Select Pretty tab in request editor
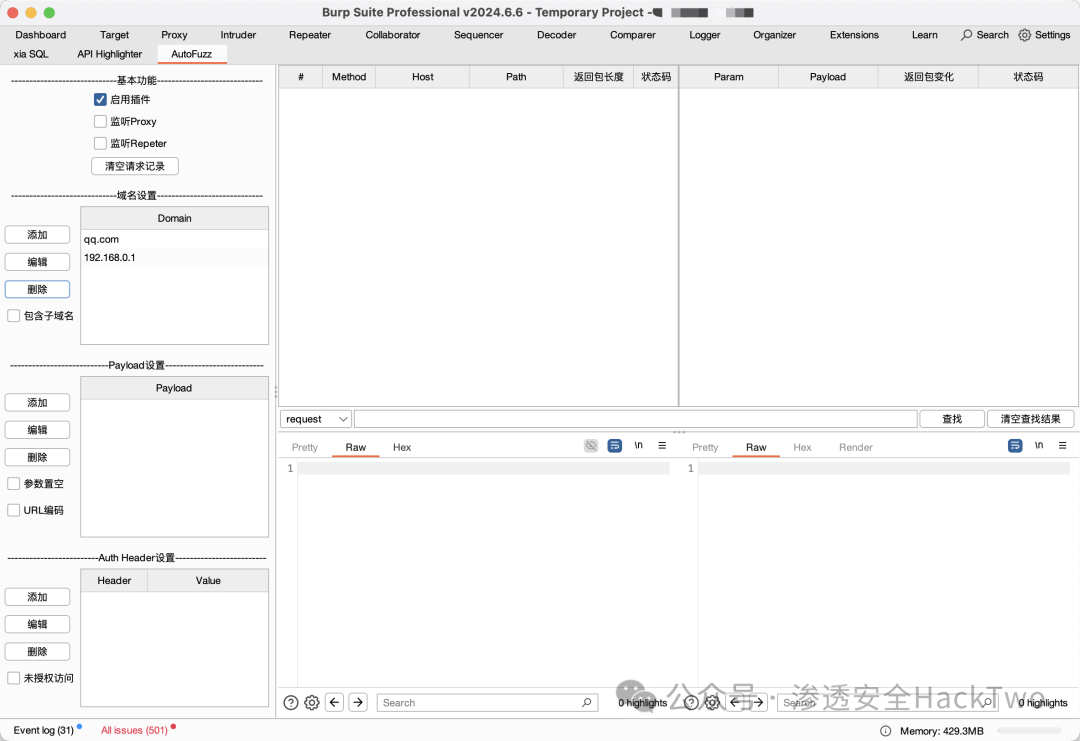The width and height of the screenshot is (1080, 741). tap(304, 447)
